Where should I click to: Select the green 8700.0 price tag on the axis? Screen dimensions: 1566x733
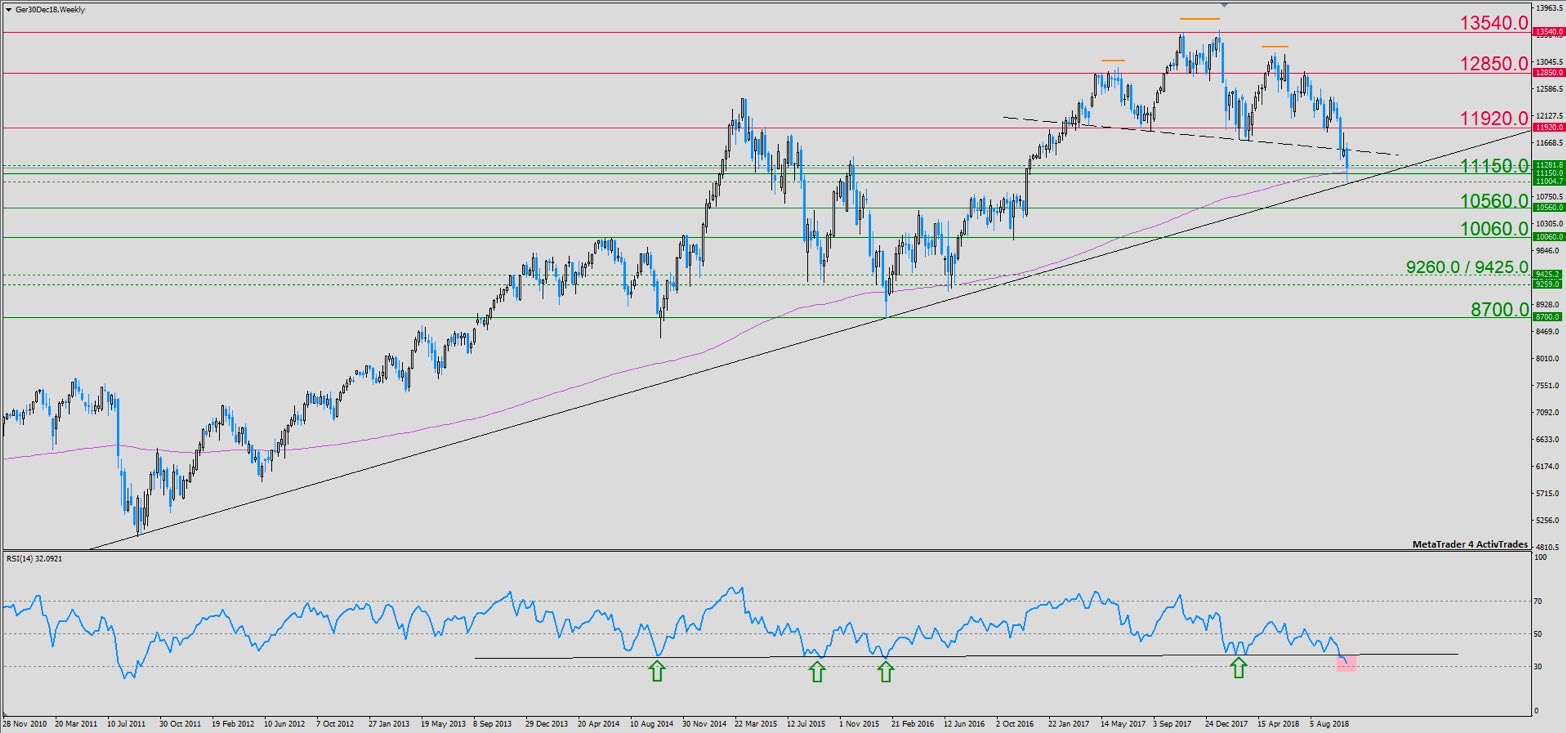[x=1548, y=317]
